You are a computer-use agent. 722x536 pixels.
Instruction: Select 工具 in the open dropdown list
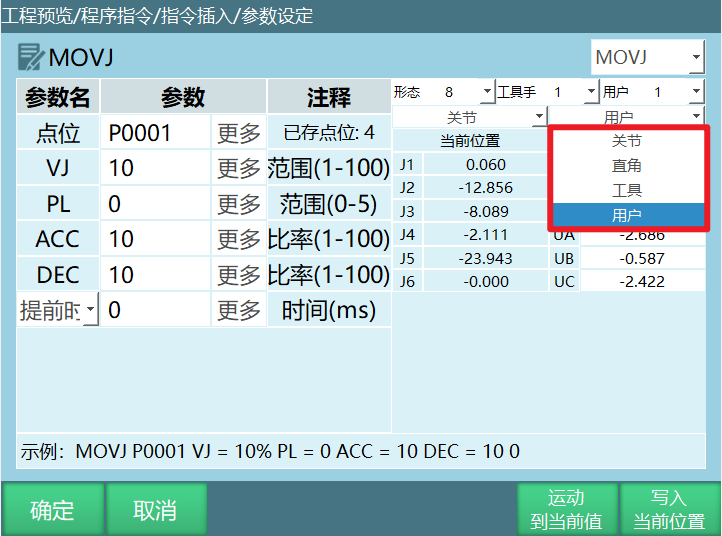[627, 190]
